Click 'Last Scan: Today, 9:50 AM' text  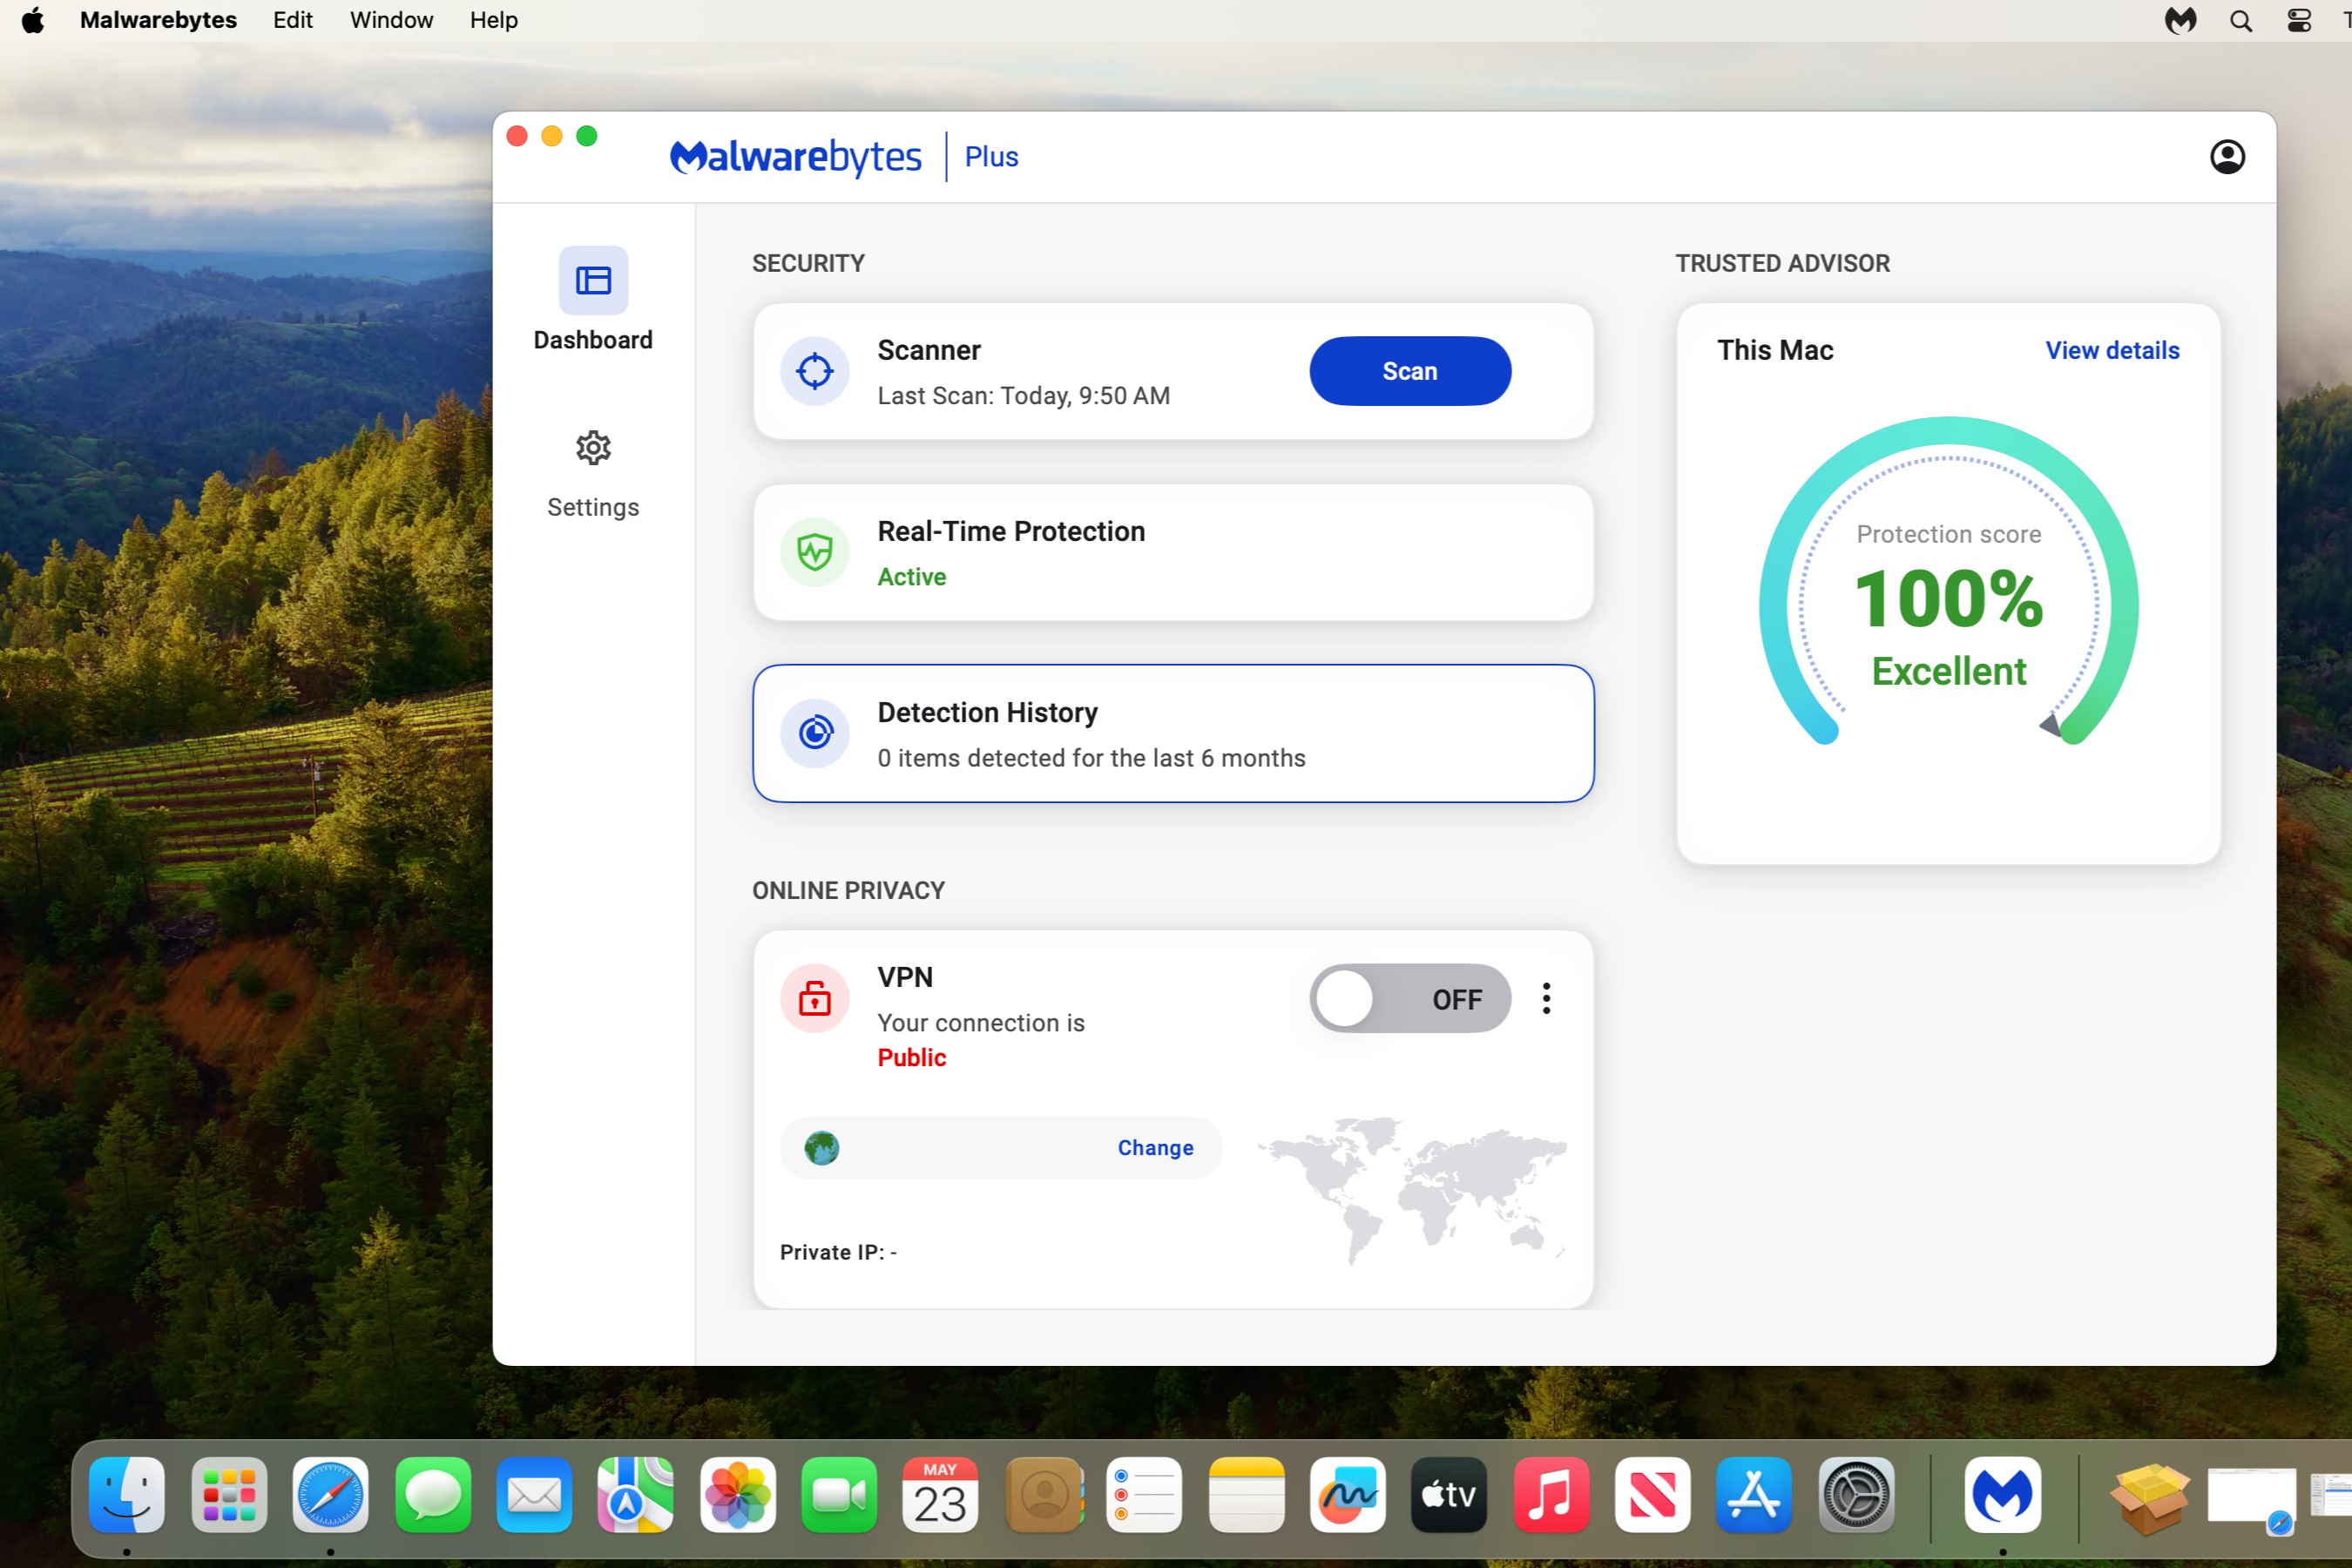(1024, 396)
